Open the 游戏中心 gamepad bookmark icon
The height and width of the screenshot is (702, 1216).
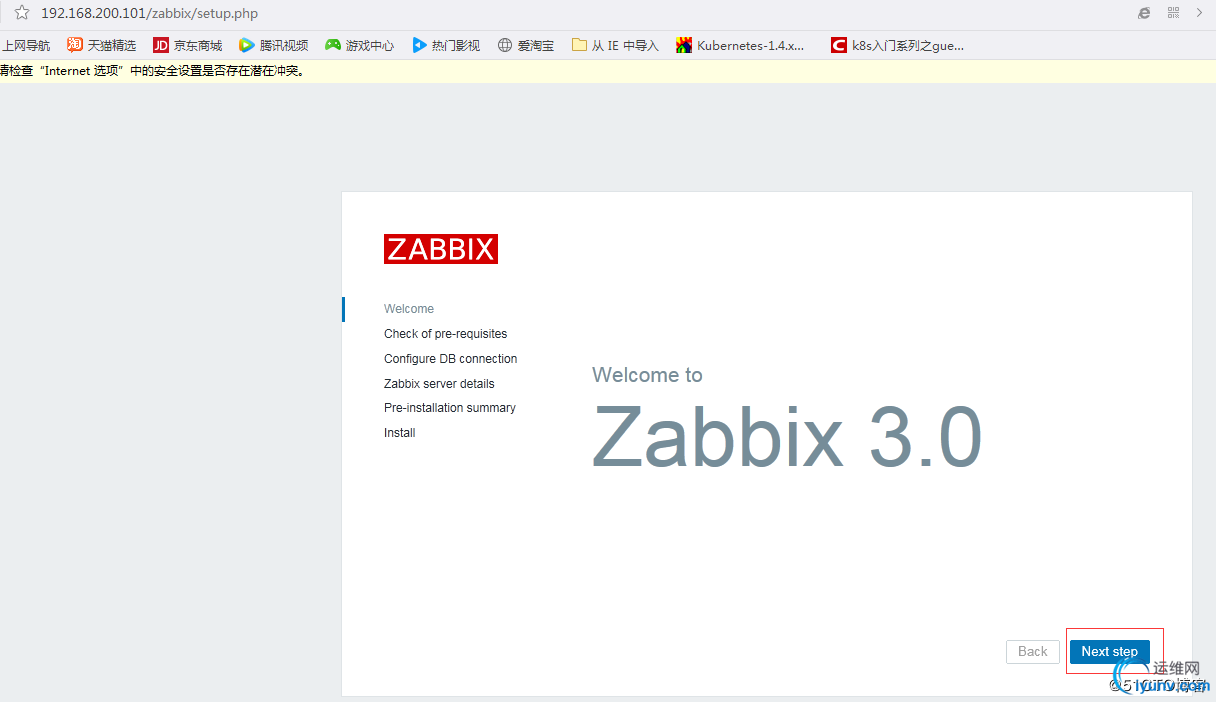click(333, 45)
